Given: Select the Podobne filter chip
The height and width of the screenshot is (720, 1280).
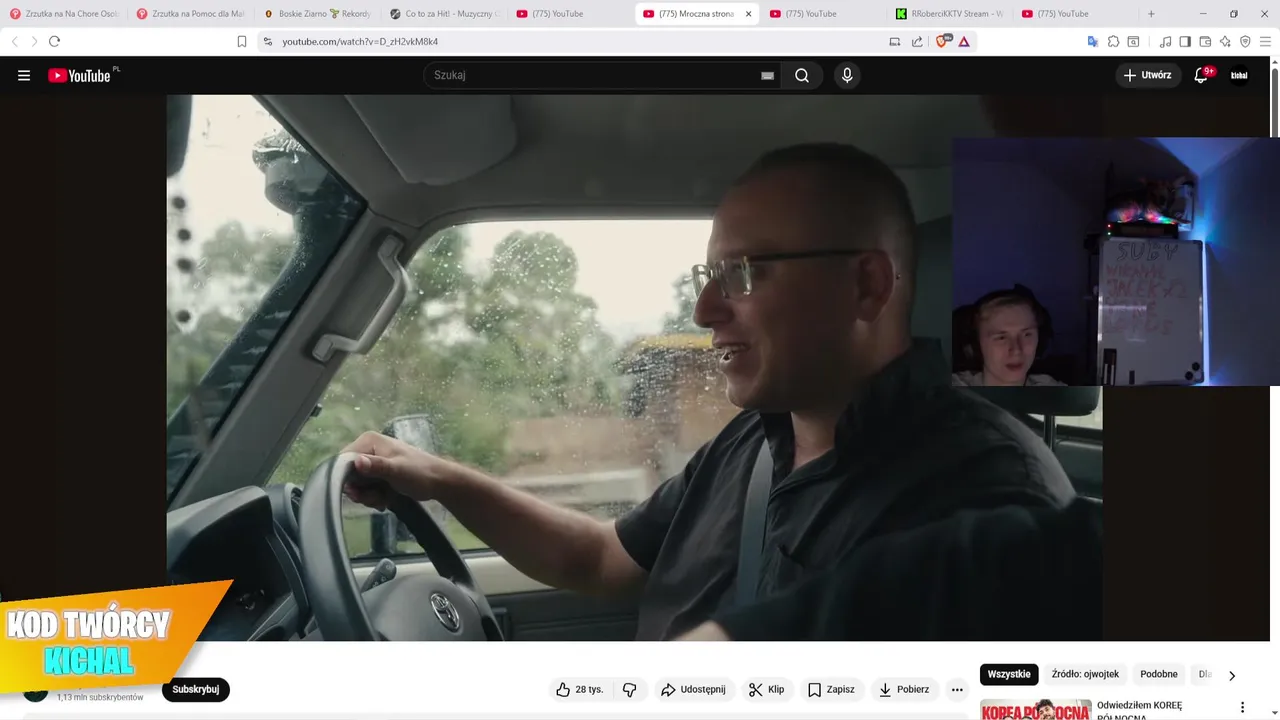Looking at the screenshot, I should point(1159,674).
